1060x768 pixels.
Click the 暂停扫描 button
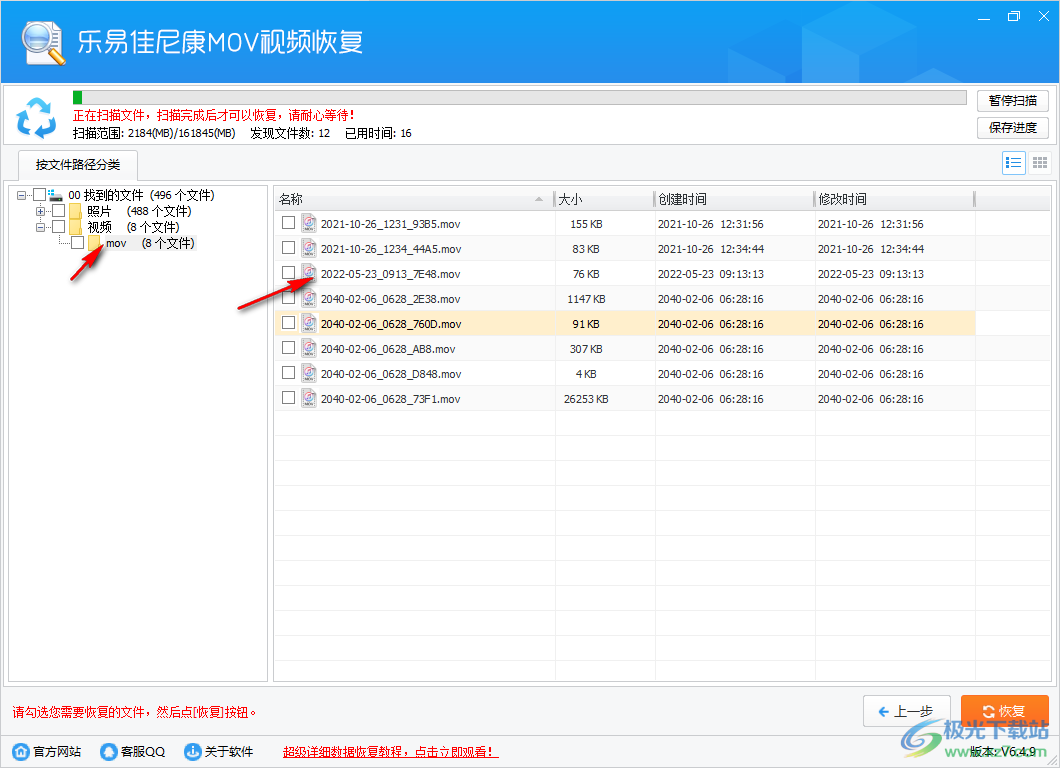(x=1013, y=101)
